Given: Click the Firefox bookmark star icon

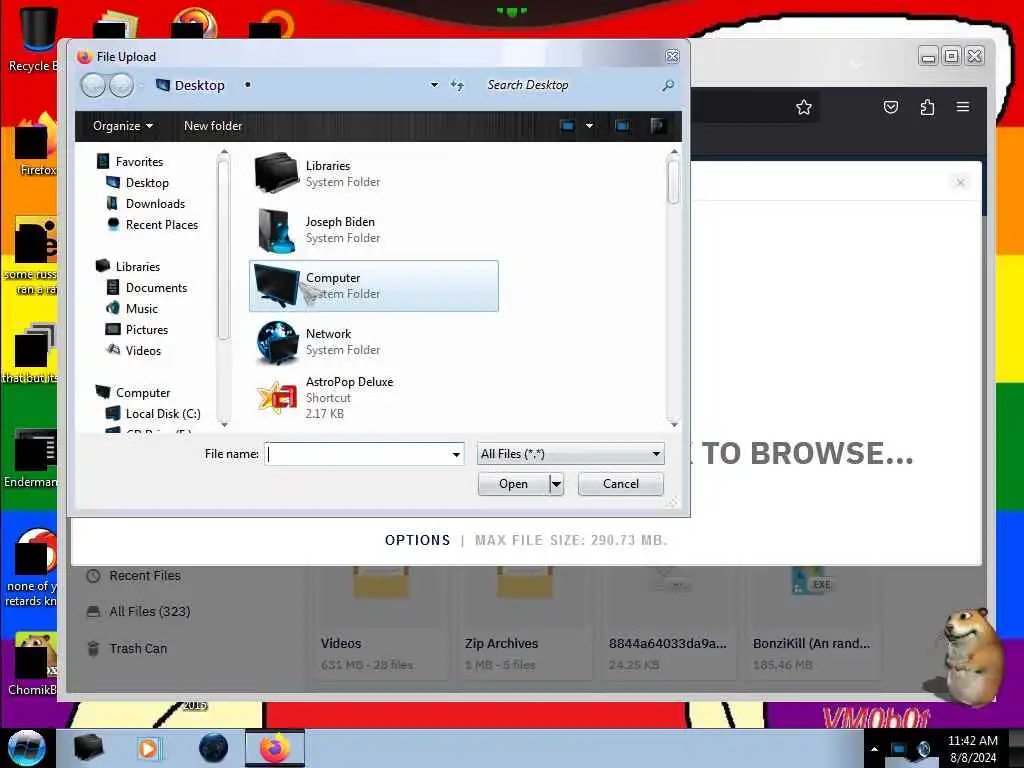Looking at the screenshot, I should [x=804, y=107].
